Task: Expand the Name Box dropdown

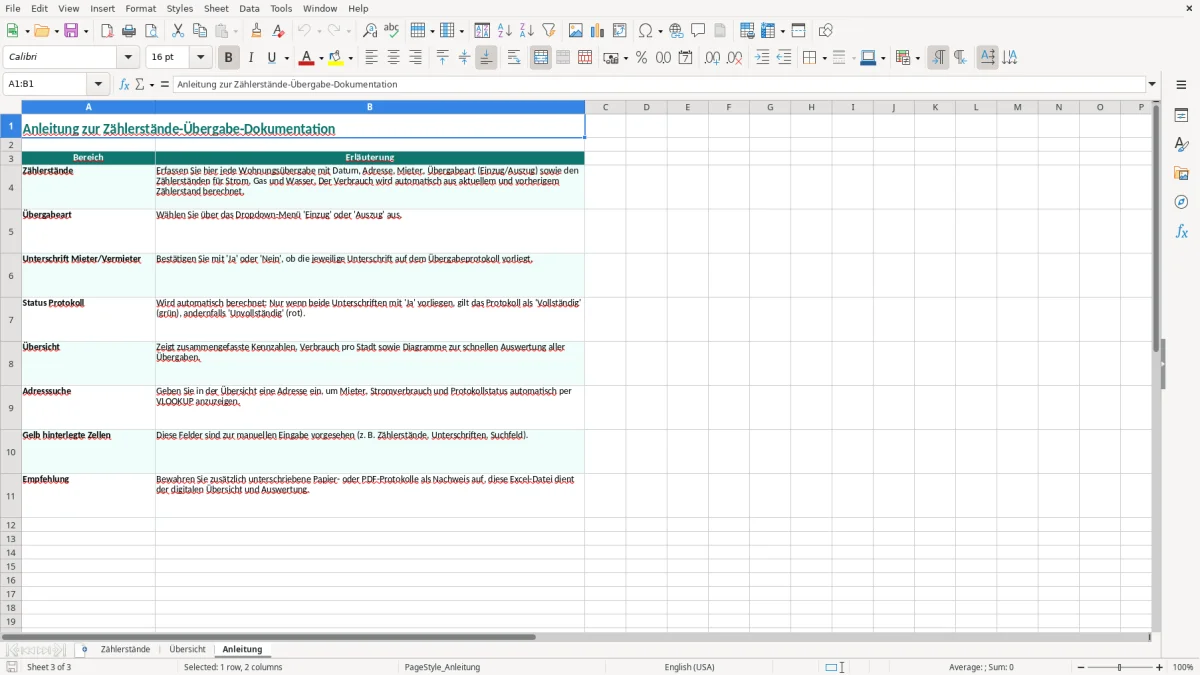Action: 98,85
